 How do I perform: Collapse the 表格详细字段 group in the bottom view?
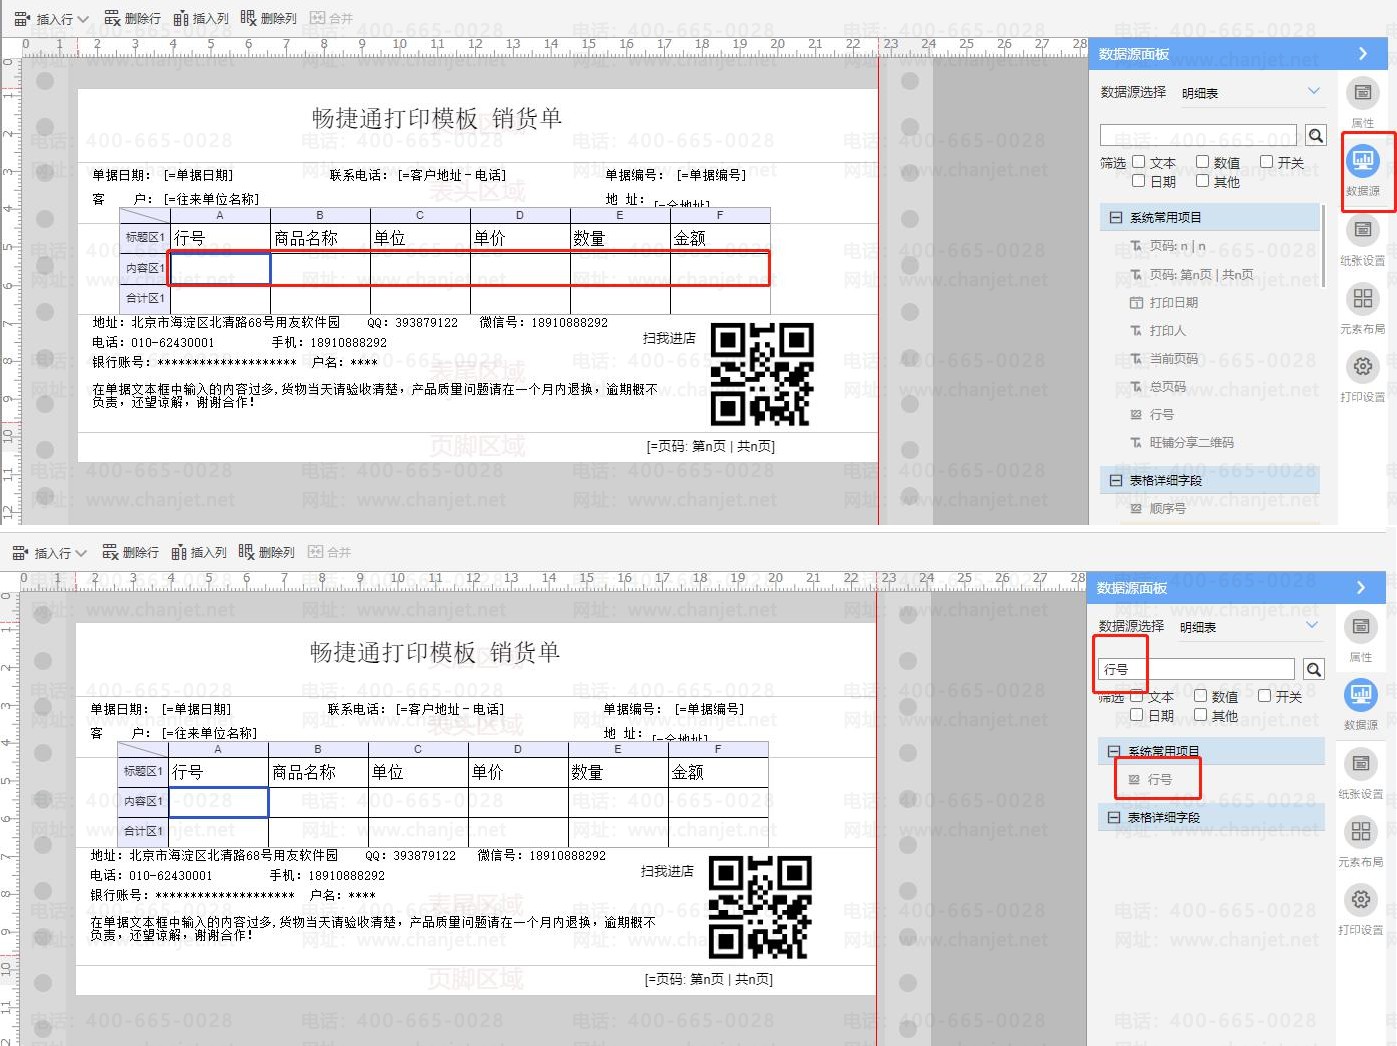coord(1114,818)
